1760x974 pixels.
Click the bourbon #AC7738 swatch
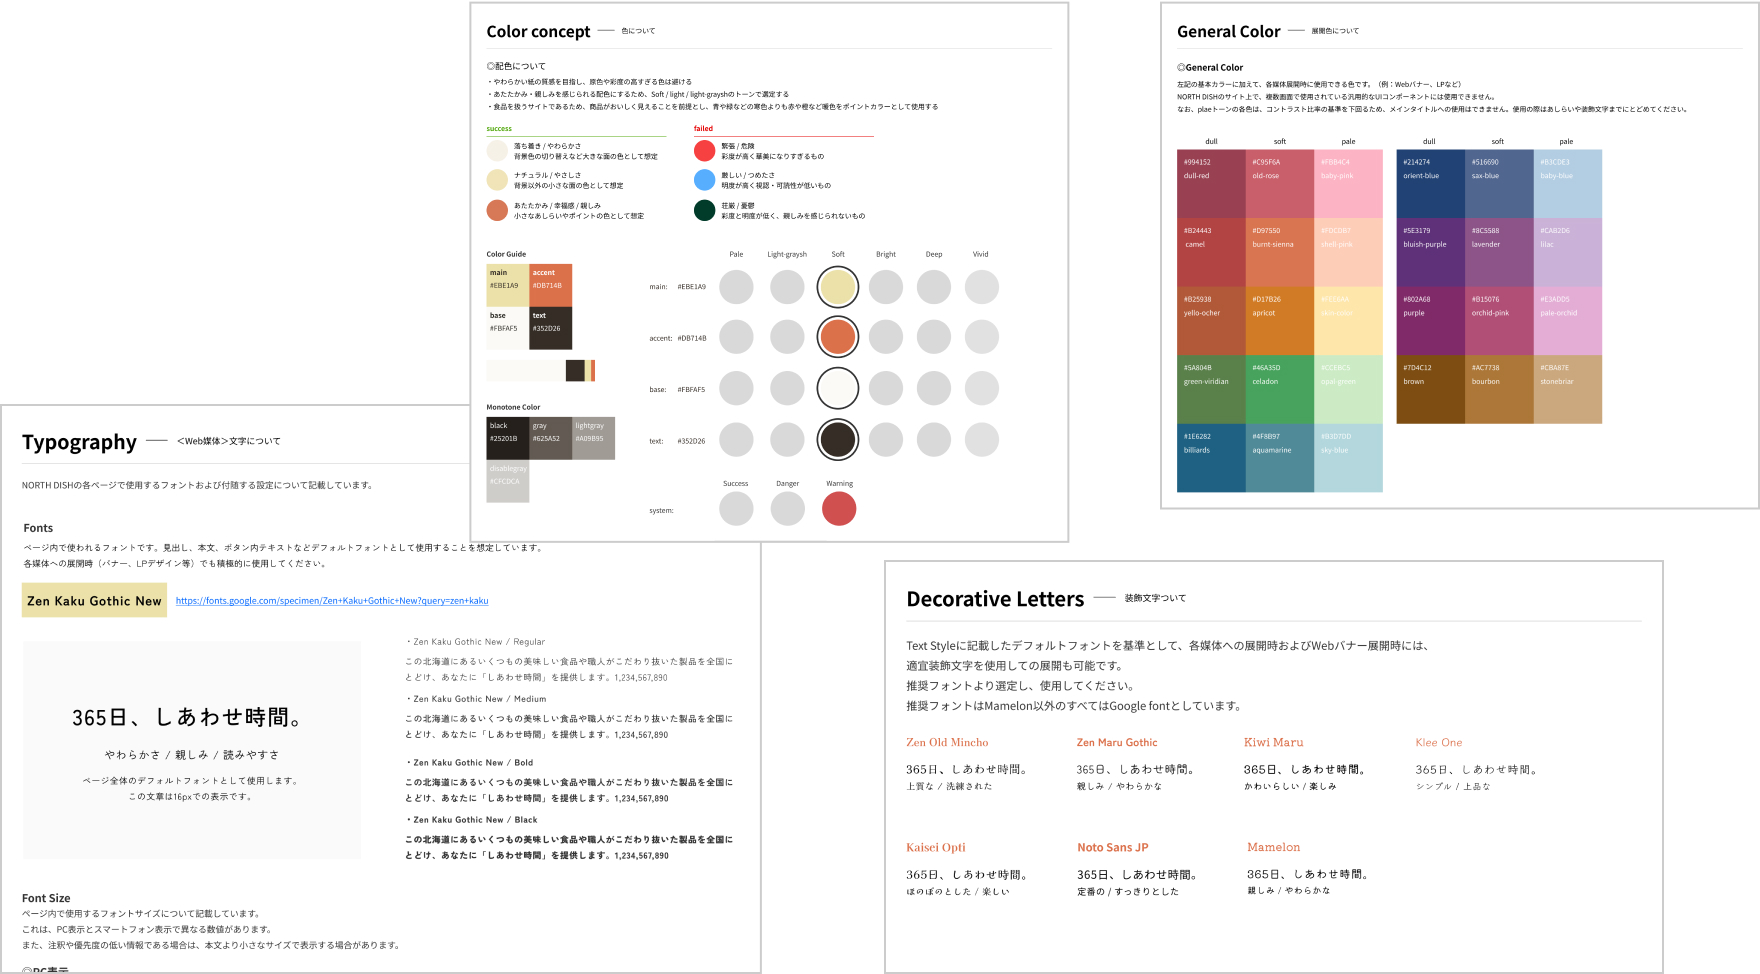1499,389
